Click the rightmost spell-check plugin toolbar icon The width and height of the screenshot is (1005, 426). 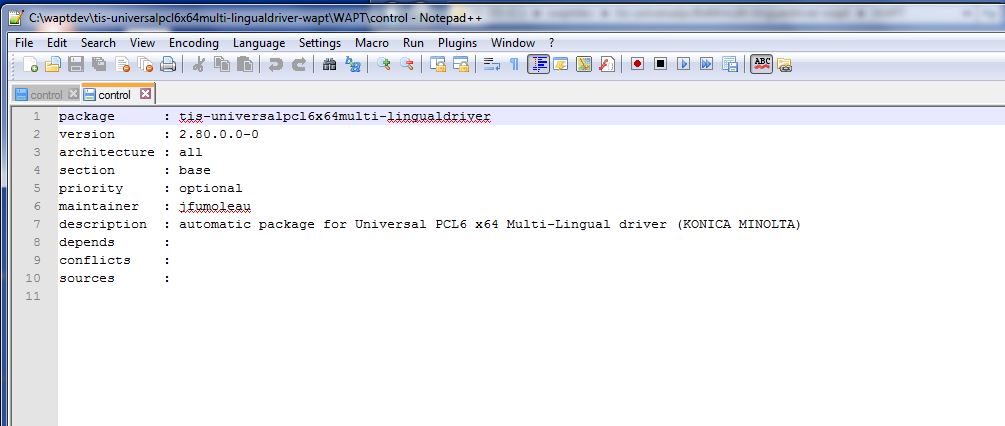tap(785, 64)
